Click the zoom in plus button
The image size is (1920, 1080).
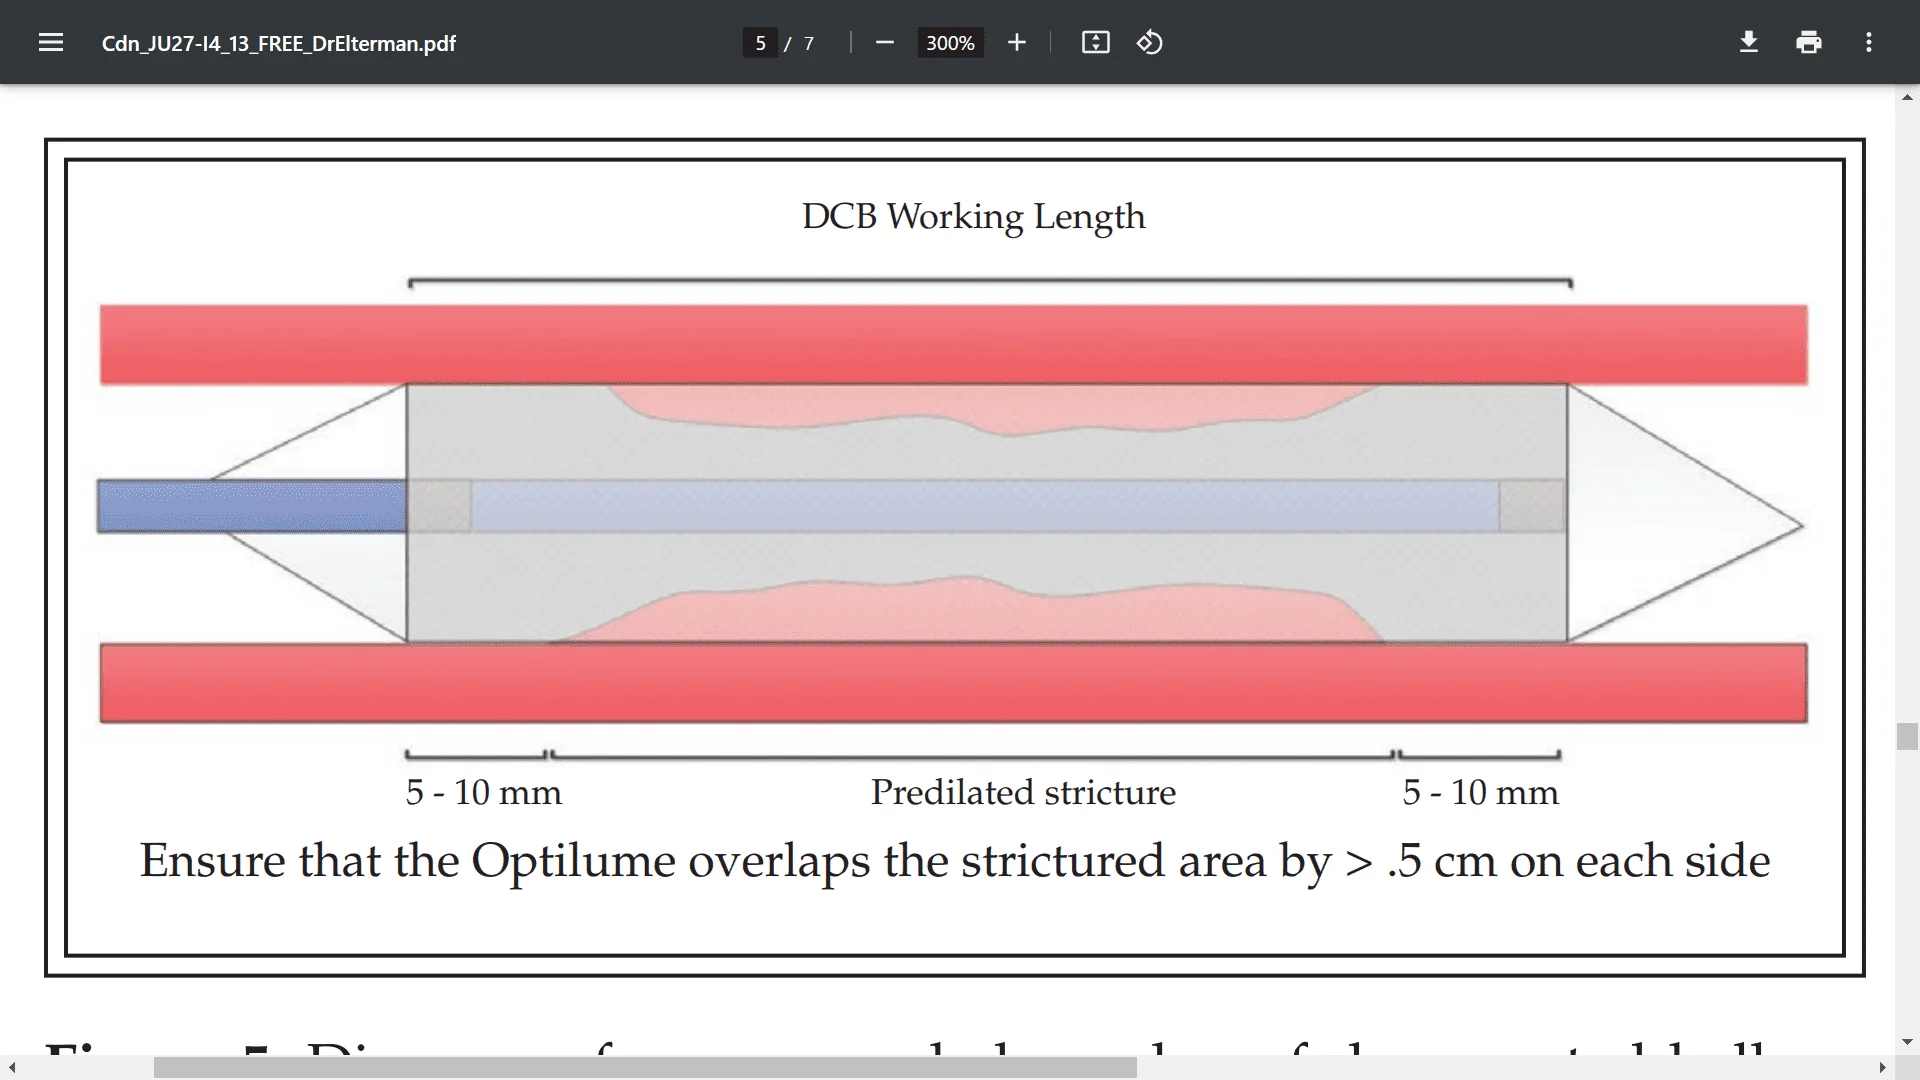pos(1017,43)
